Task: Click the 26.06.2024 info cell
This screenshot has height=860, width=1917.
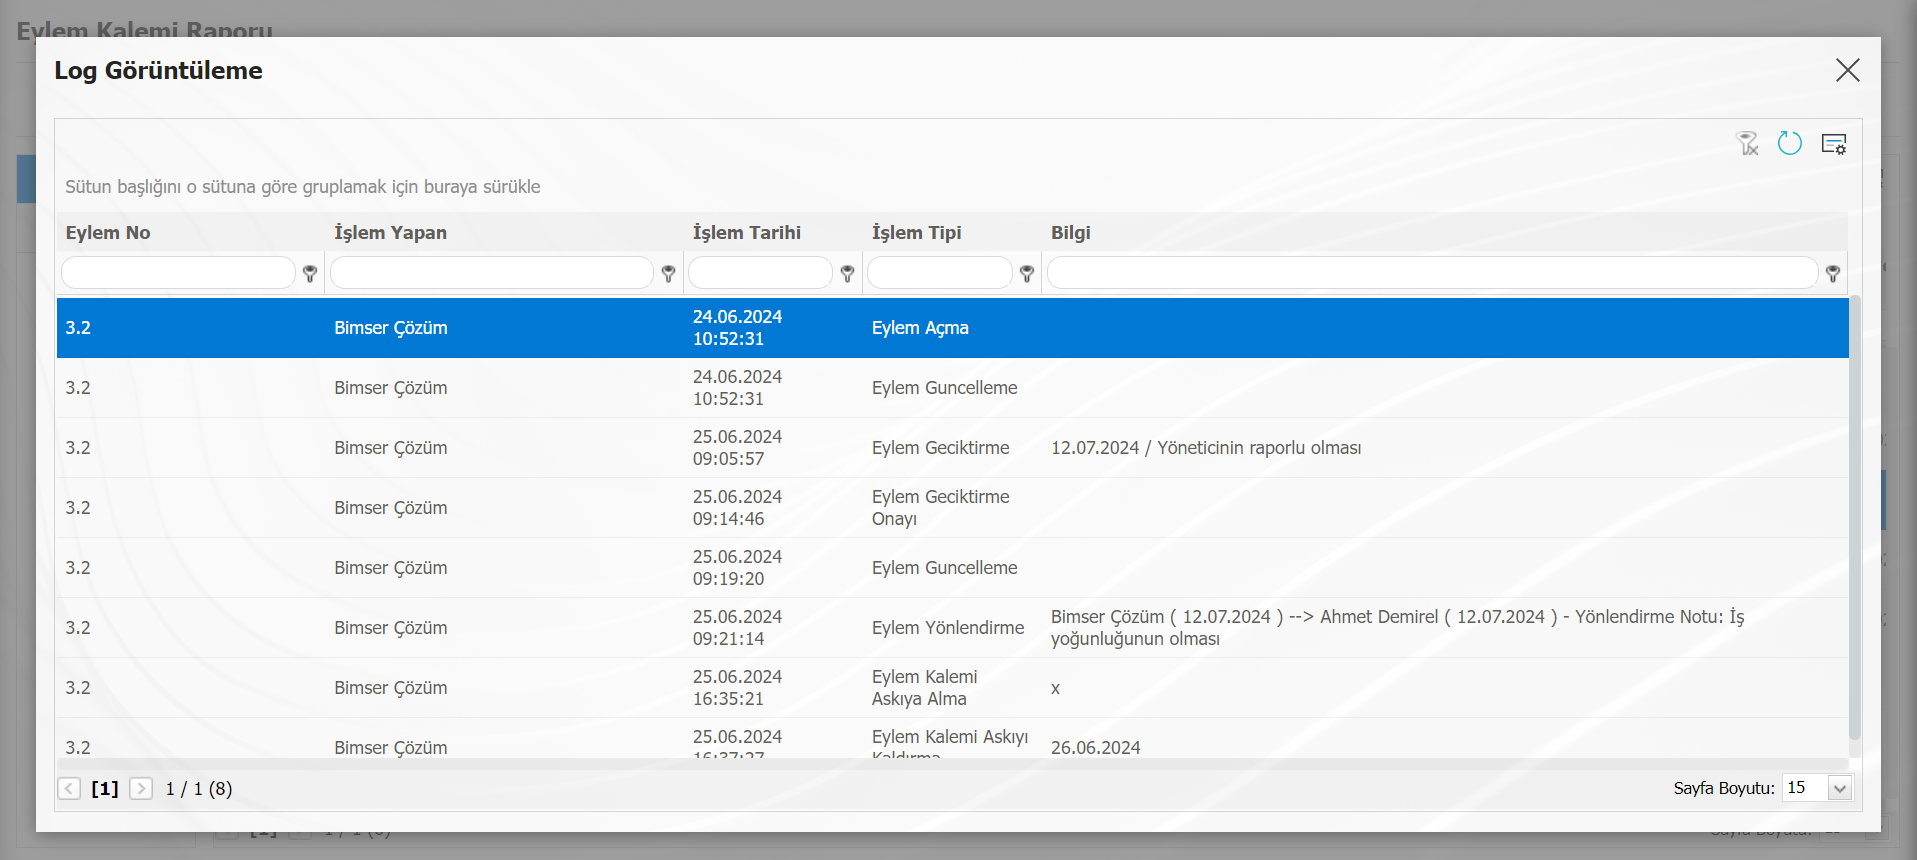Action: tap(1095, 747)
